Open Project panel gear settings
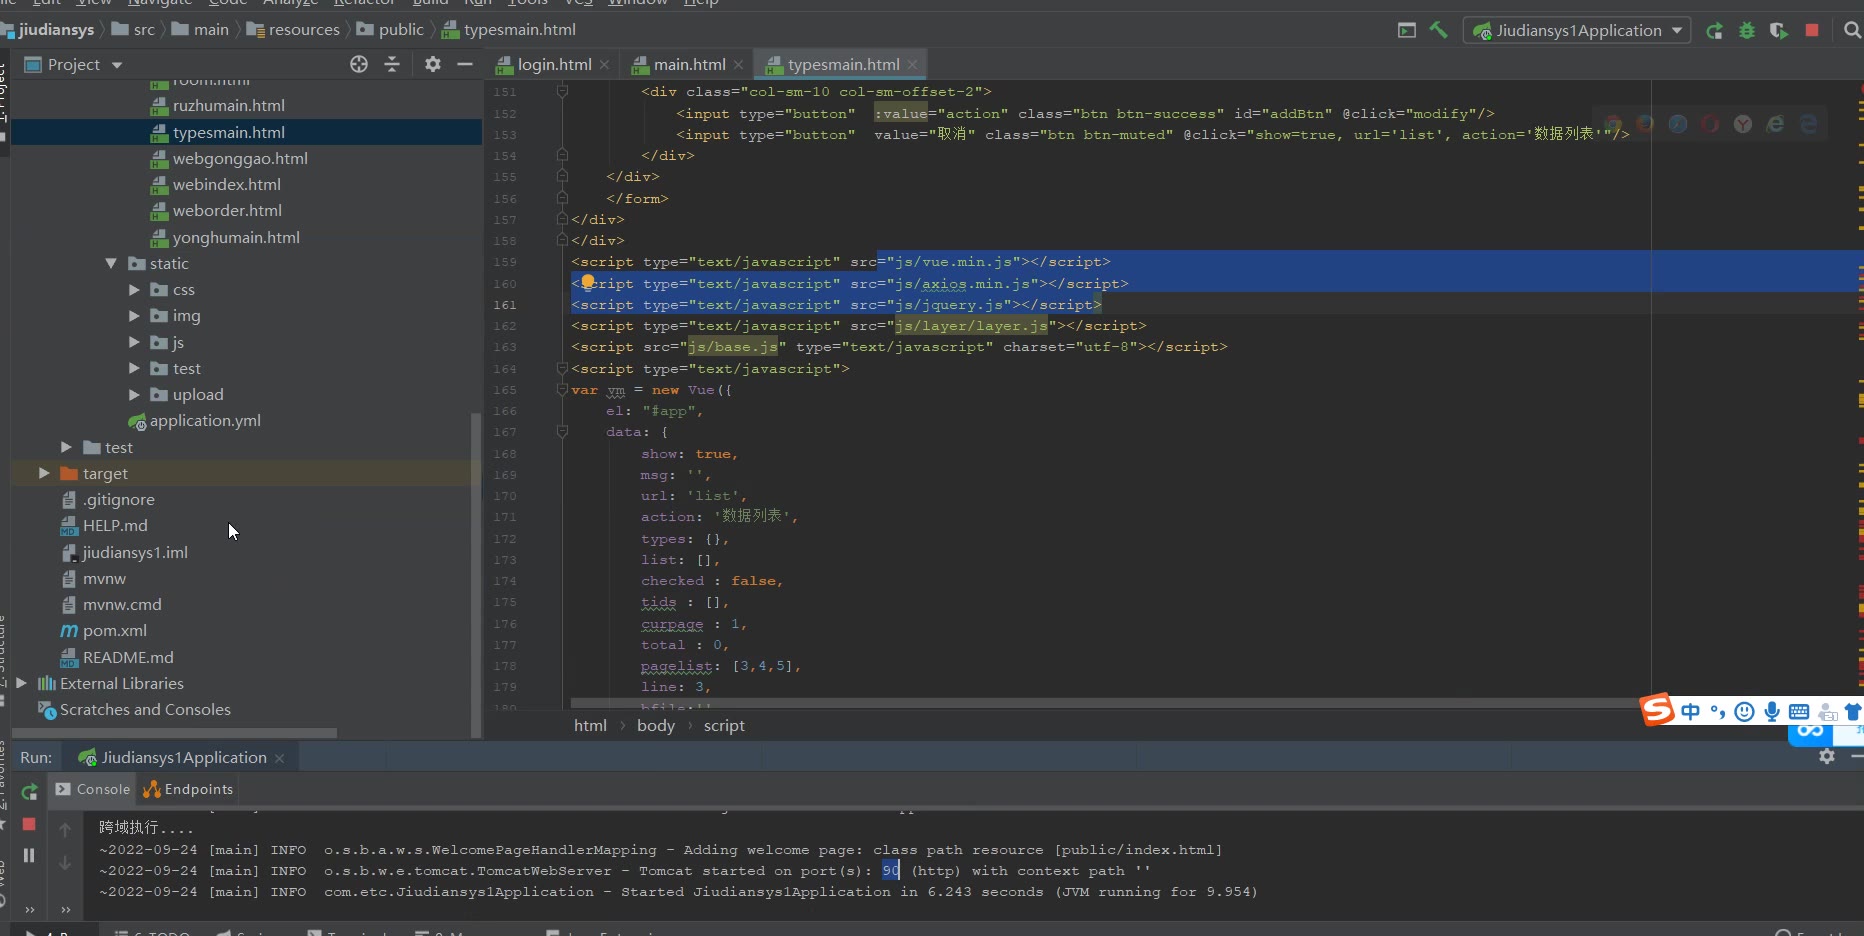This screenshot has width=1864, height=936. [432, 64]
